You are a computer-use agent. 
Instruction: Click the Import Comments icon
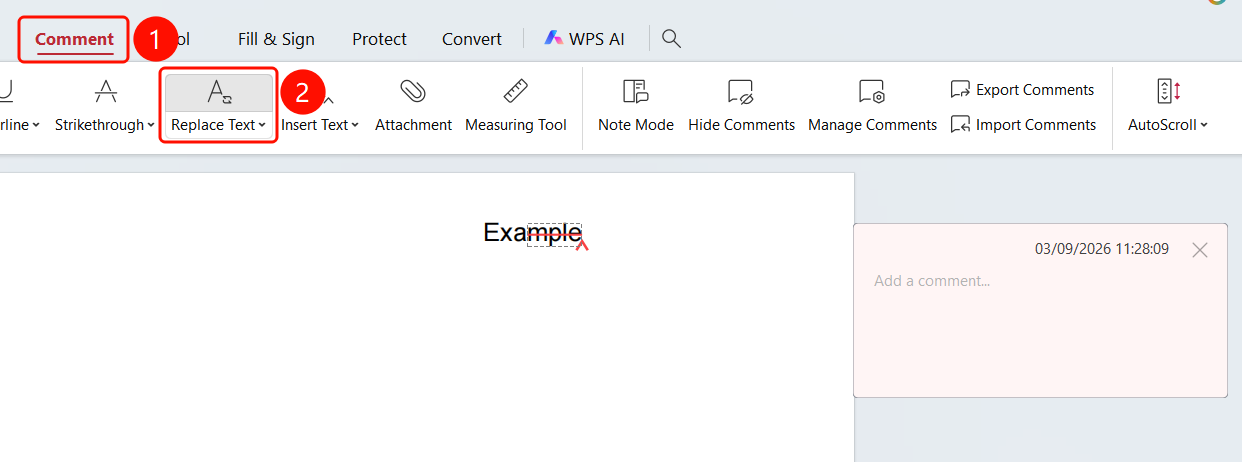[x=960, y=125]
